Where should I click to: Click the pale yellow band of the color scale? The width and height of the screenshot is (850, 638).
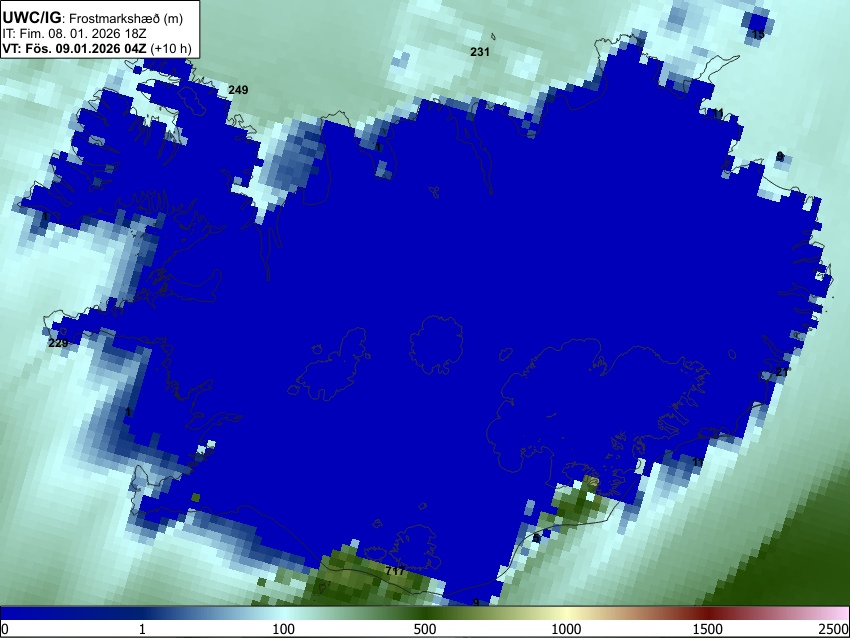[566, 614]
